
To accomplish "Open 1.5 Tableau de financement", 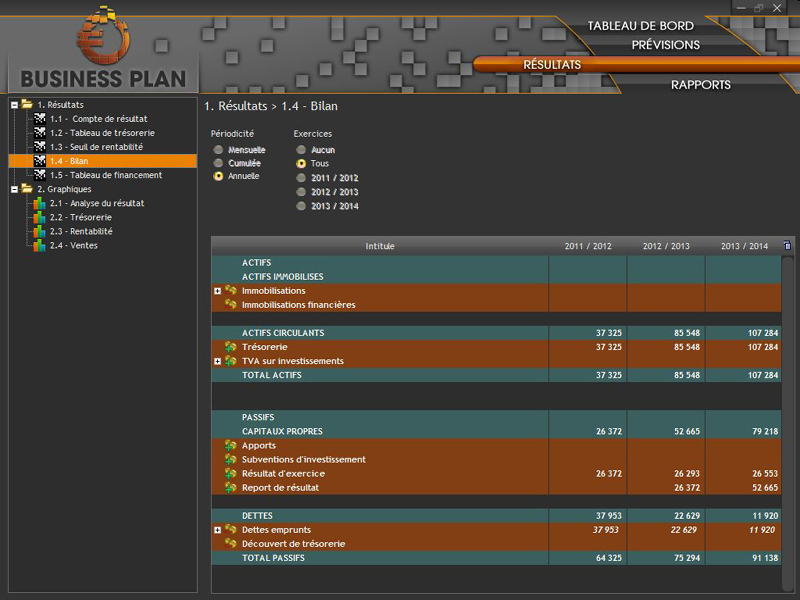I will click(106, 175).
